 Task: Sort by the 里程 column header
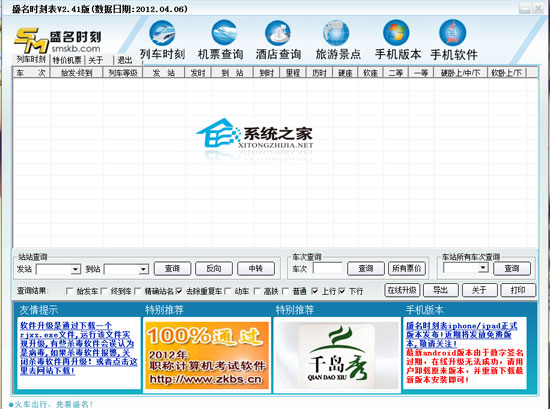pyautogui.click(x=293, y=73)
